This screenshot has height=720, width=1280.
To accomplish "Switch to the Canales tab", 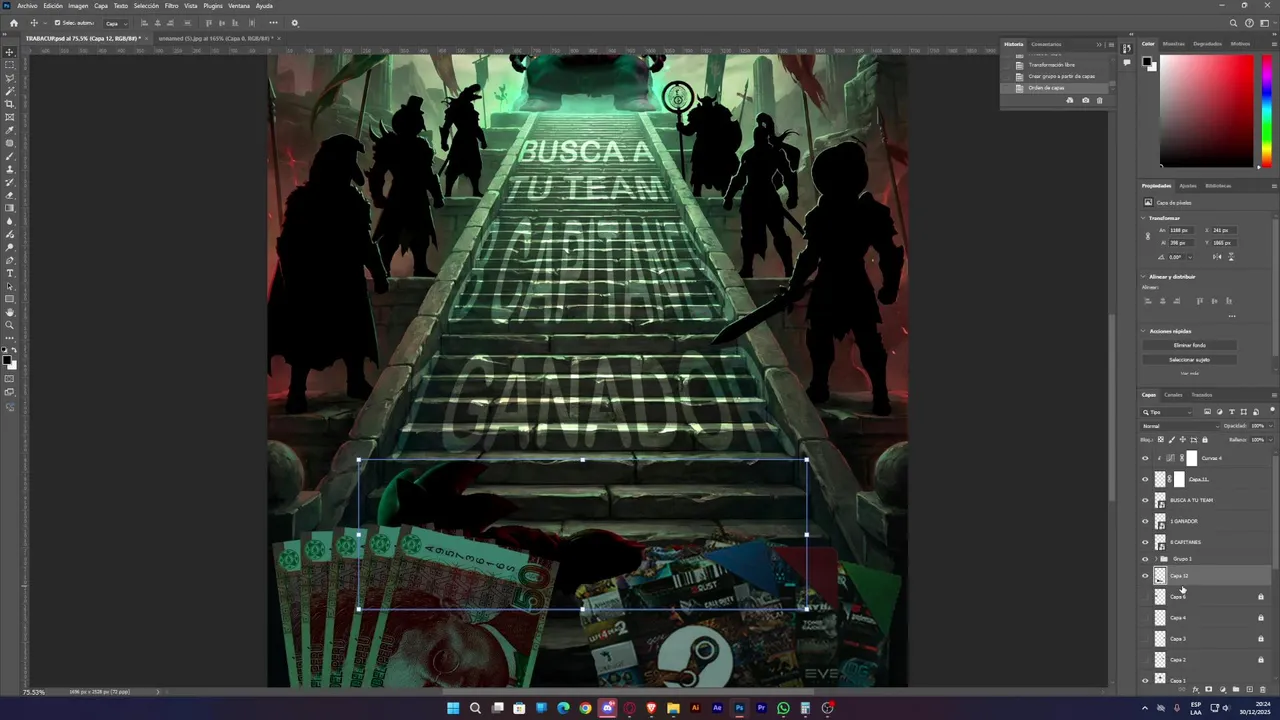I will pos(1173,395).
